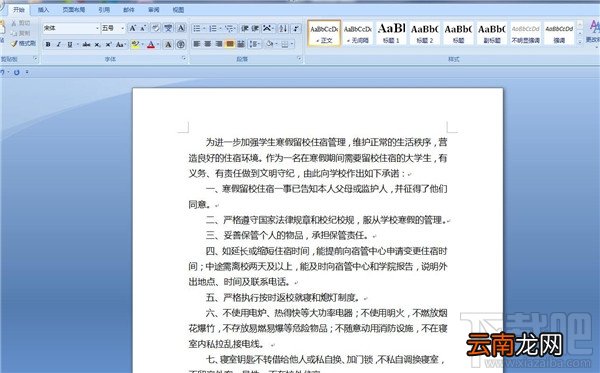Click the character shading (A) icon

(x=168, y=44)
